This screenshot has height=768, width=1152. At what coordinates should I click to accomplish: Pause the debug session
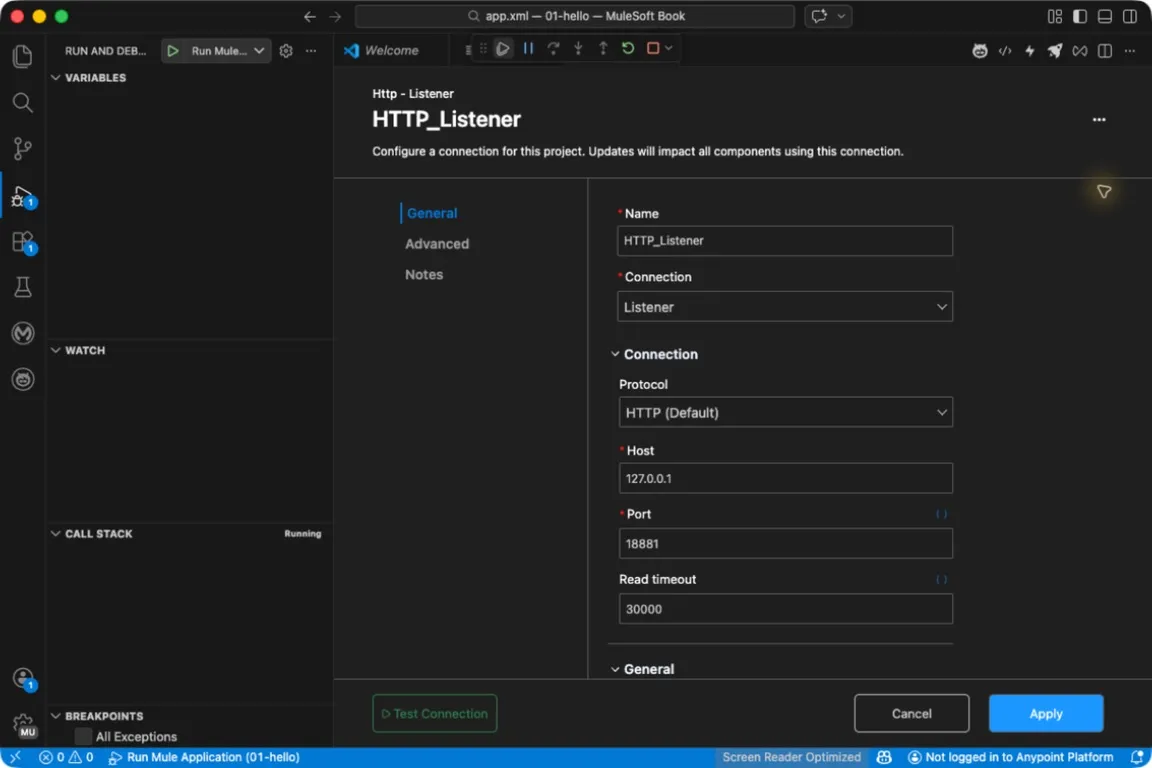[528, 49]
